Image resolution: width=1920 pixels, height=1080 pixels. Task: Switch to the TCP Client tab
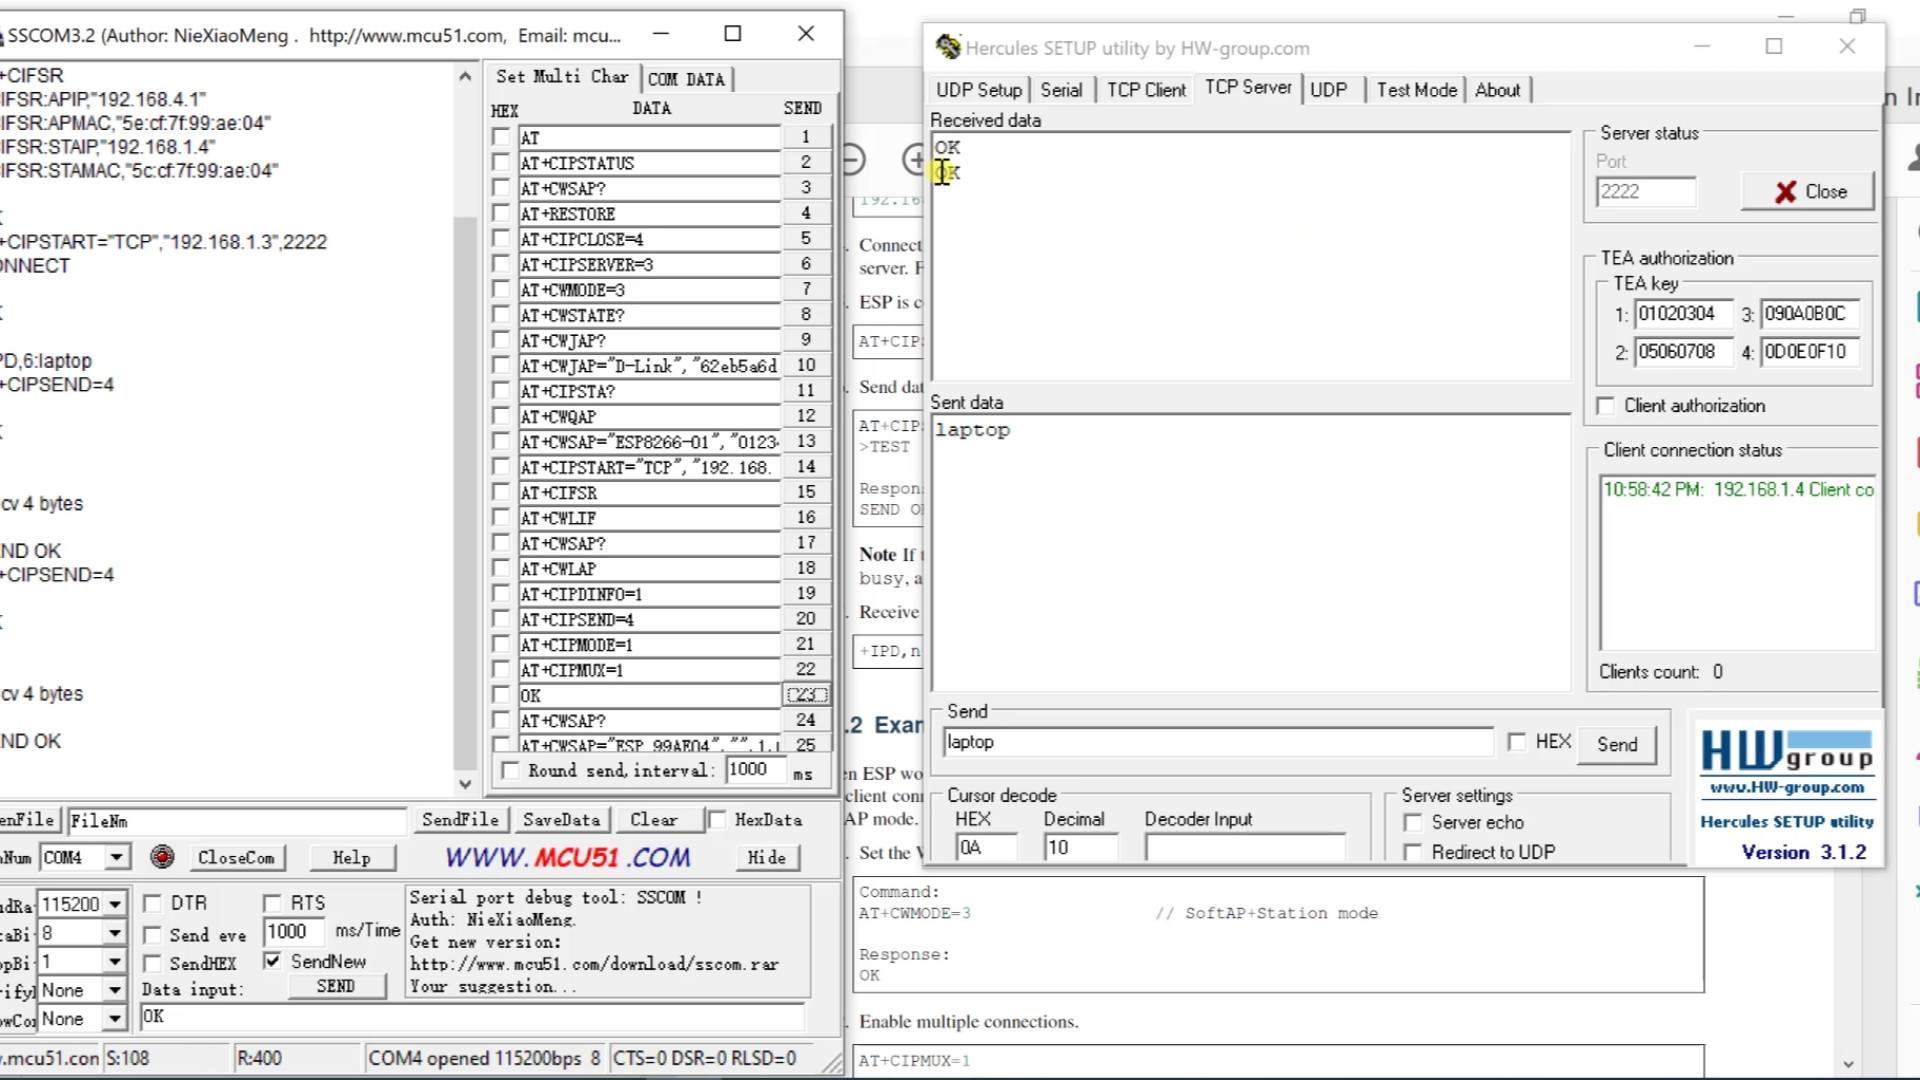pyautogui.click(x=1146, y=90)
